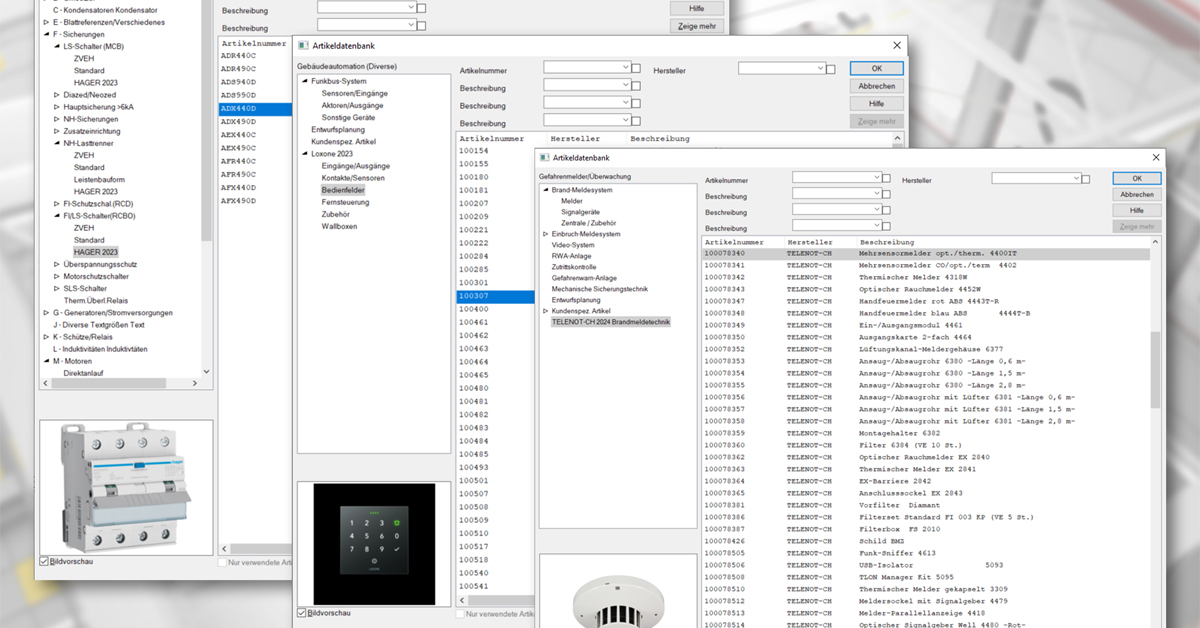
Task: Select article ADX440D in rear list
Action: [x=255, y=108]
